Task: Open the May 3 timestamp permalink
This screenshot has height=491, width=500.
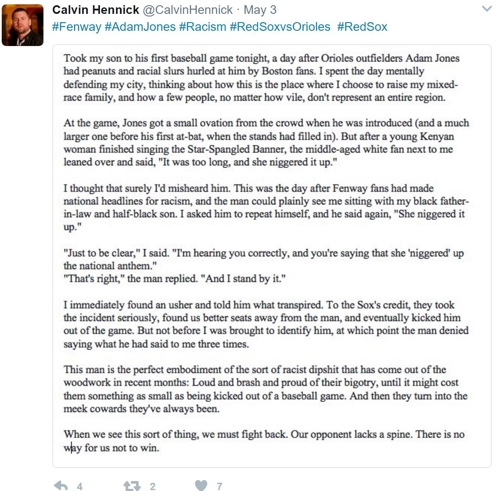Action: (260, 10)
